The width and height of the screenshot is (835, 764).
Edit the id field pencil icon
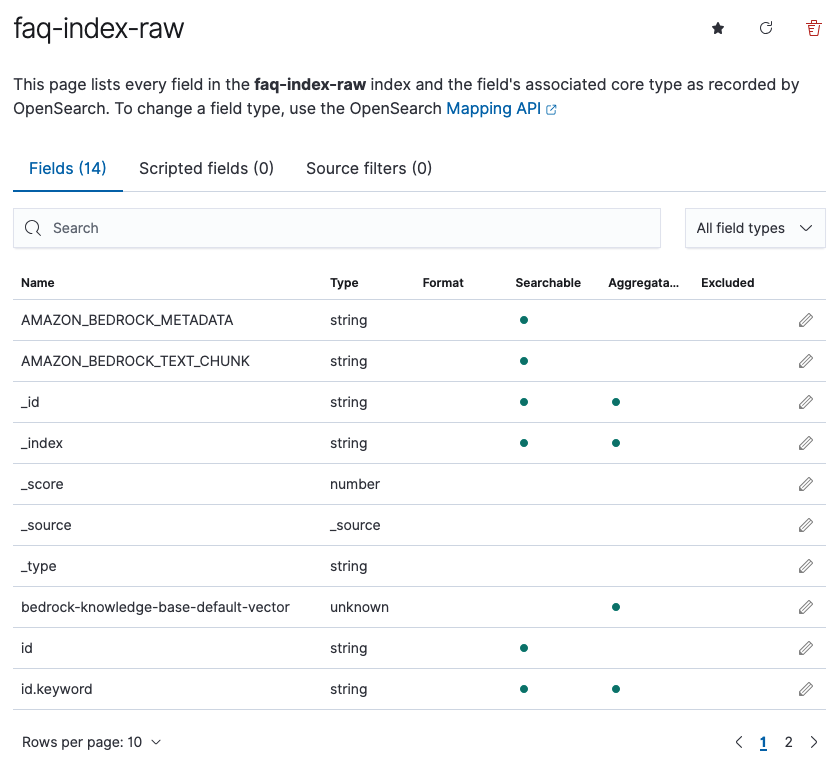coord(806,648)
